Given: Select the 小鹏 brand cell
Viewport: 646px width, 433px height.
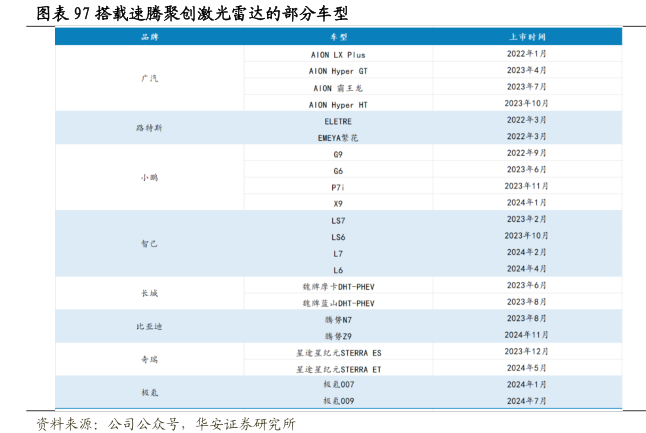Looking at the screenshot, I should coord(149,177).
